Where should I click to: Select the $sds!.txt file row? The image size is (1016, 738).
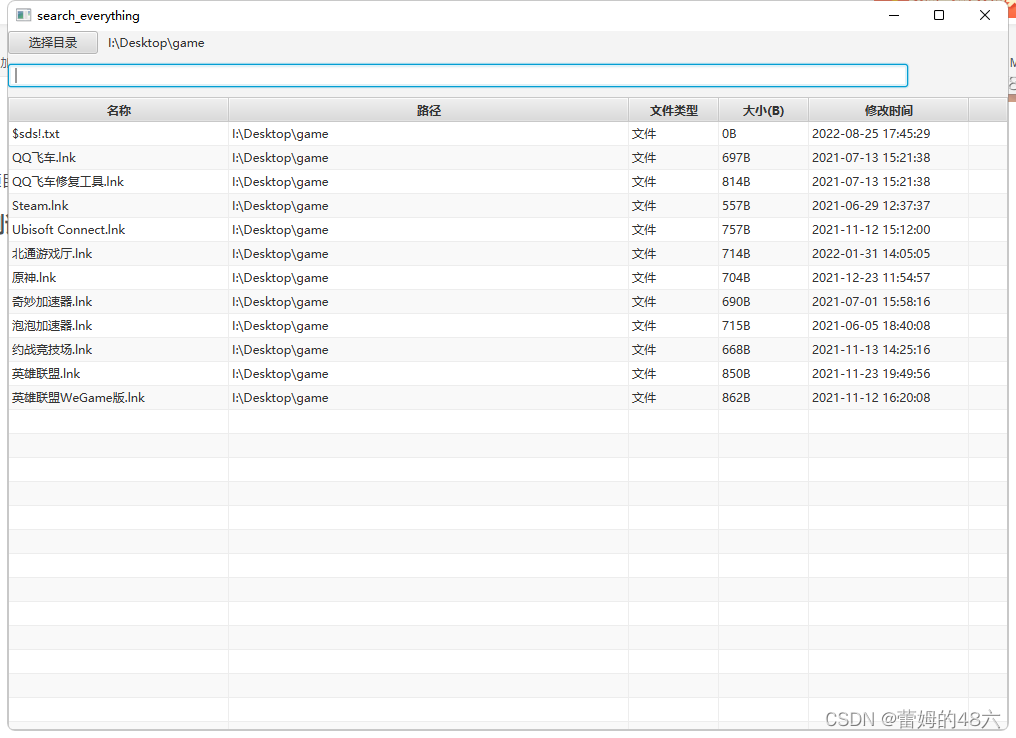tap(507, 133)
